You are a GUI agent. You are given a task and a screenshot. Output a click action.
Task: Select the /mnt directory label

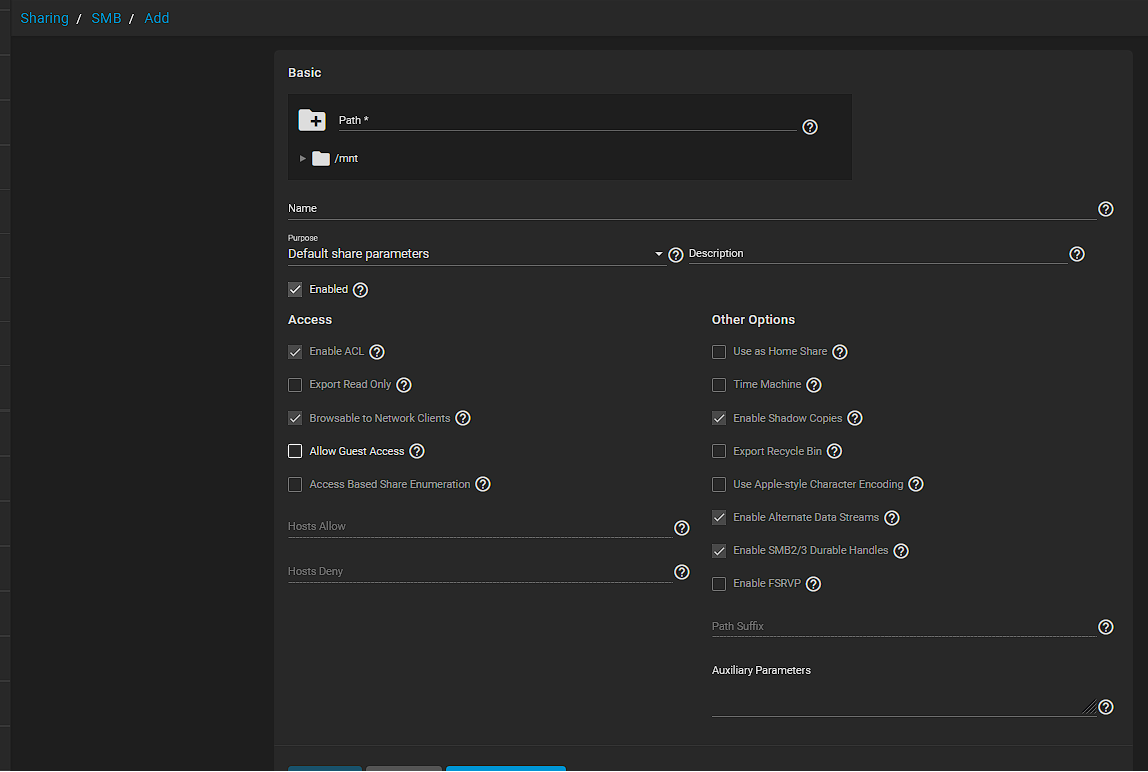(346, 158)
